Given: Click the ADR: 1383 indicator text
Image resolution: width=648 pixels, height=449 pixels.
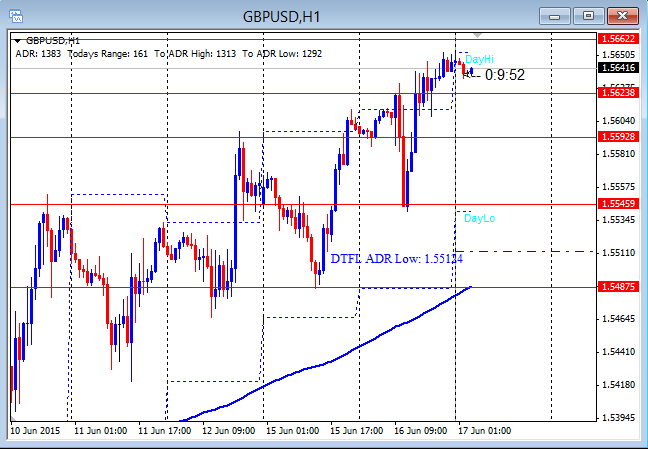Looking at the screenshot, I should [x=38, y=54].
